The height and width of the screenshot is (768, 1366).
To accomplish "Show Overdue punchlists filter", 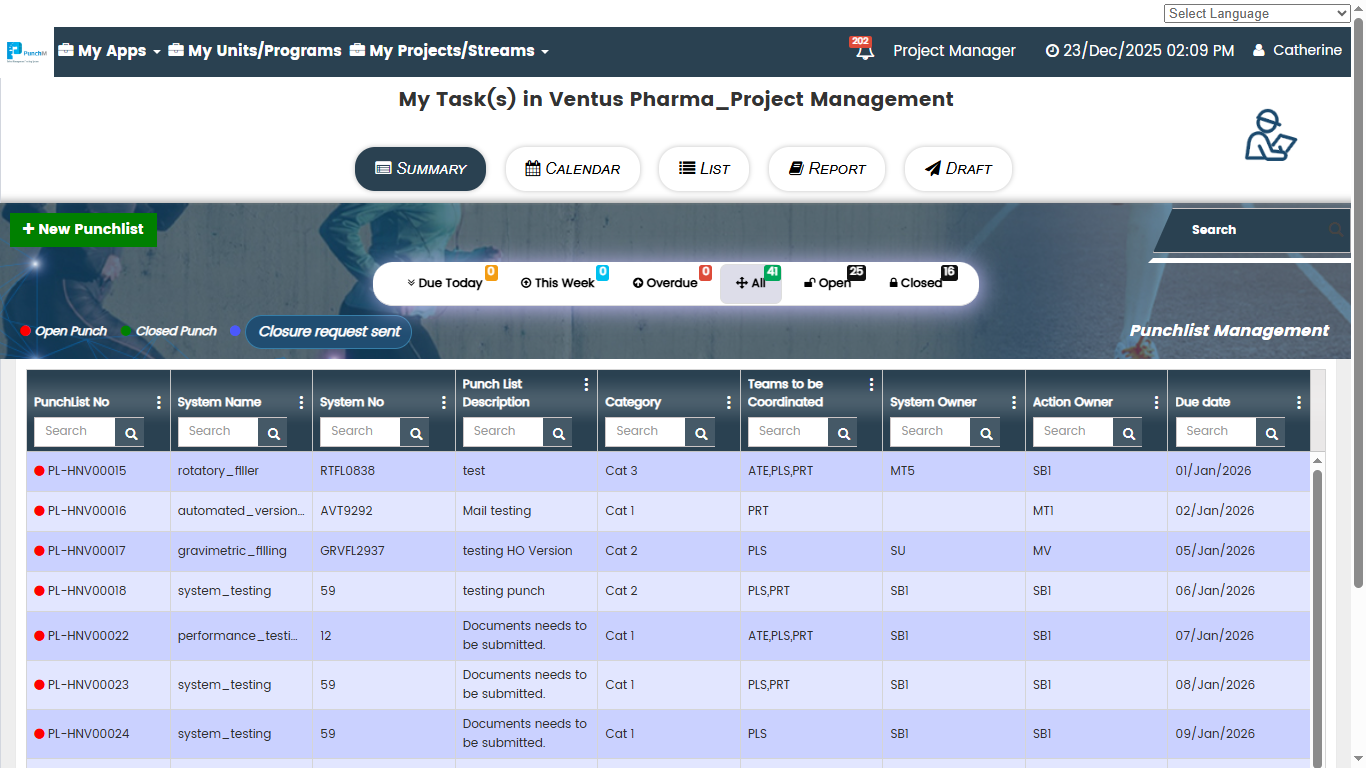I will point(665,283).
